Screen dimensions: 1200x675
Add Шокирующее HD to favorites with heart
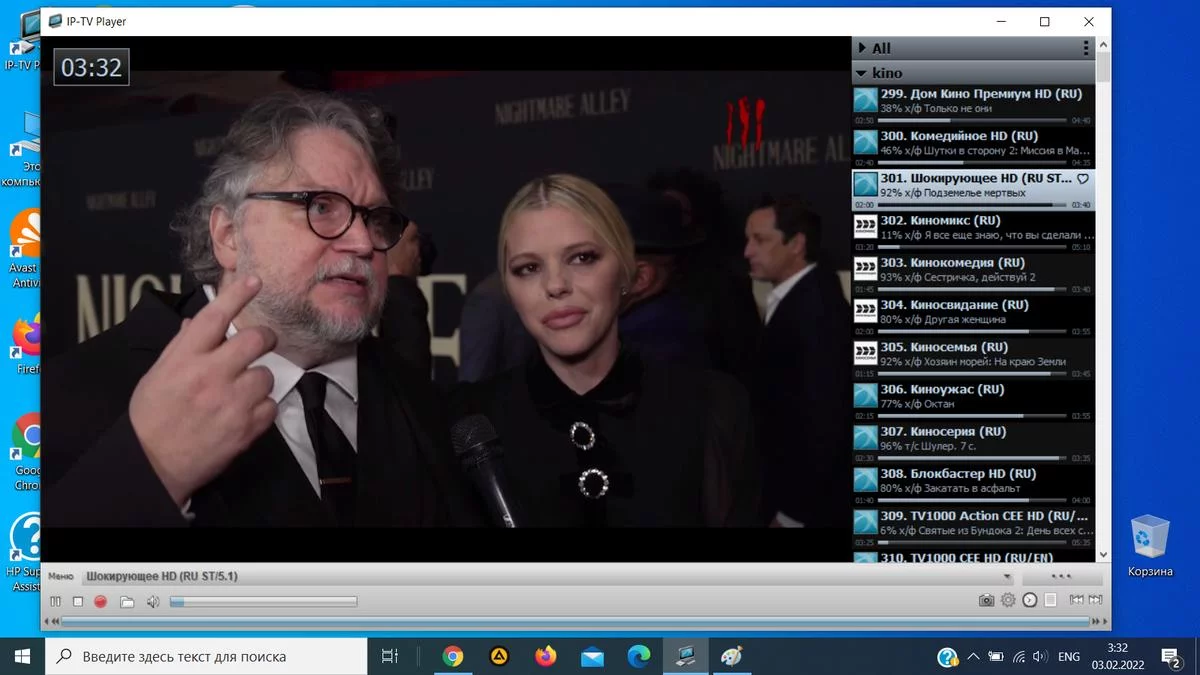pos(1082,179)
